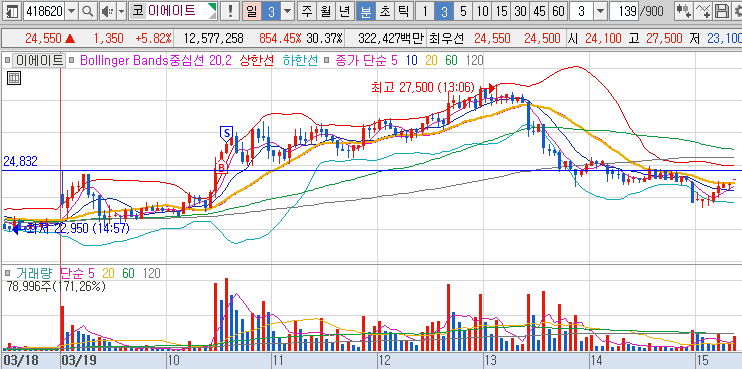The height and width of the screenshot is (369, 742).
Task: Save chart with the floppy disk icon
Action: 721,11
